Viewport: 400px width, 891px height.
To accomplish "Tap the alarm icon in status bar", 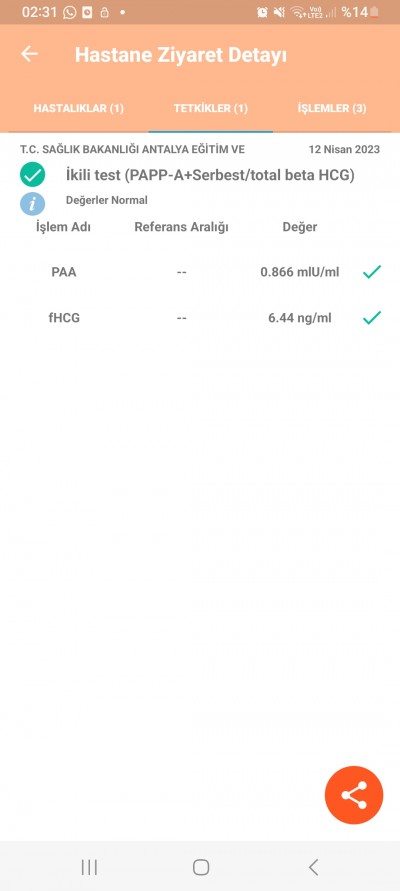I will tap(262, 12).
